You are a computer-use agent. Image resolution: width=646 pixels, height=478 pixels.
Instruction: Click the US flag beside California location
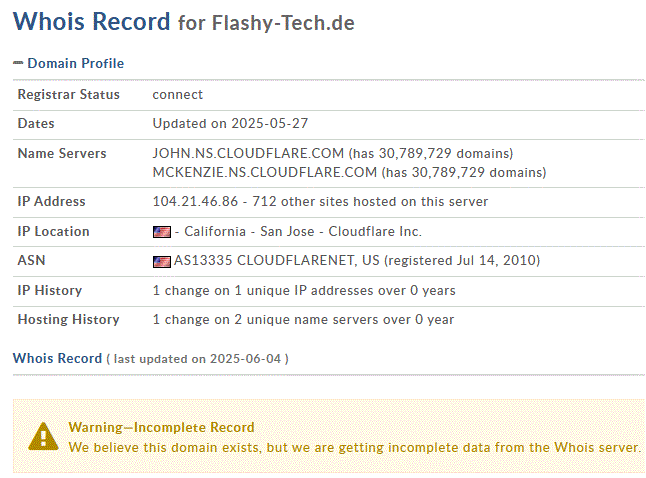point(161,232)
